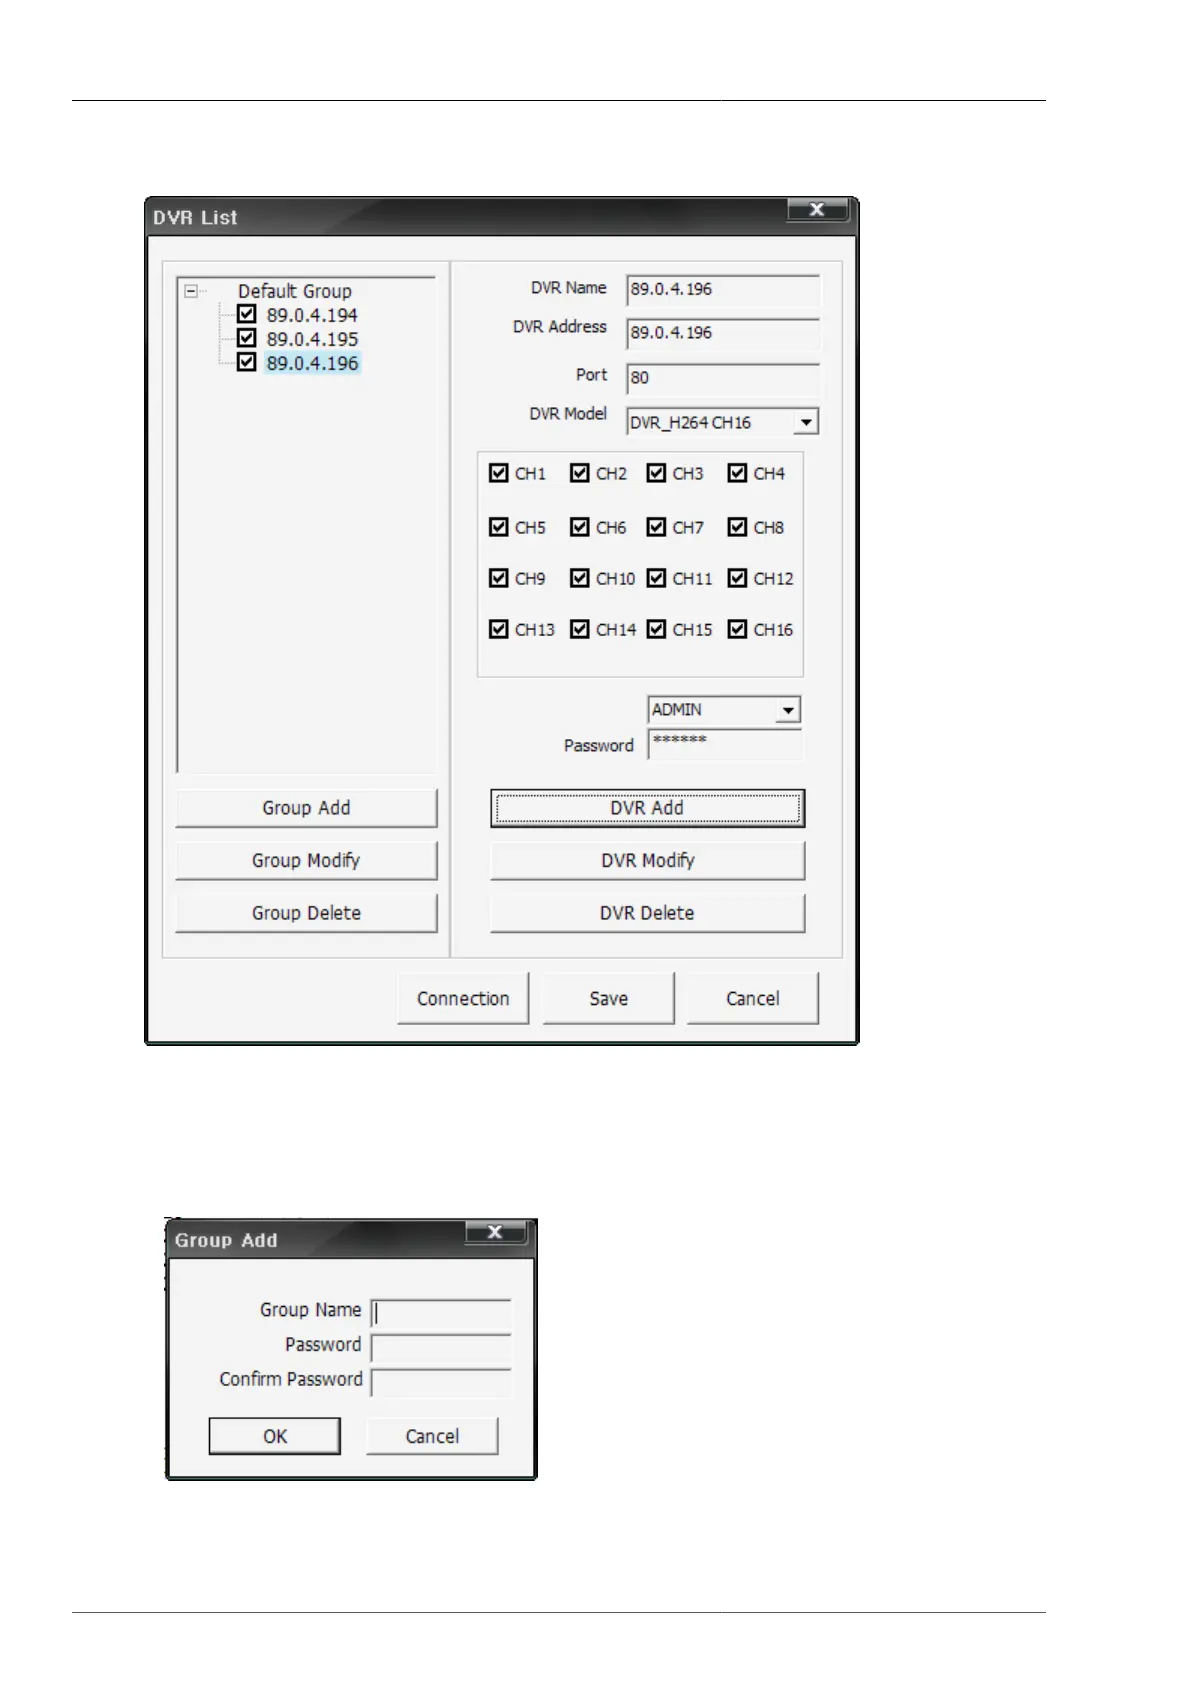Image resolution: width=1190 pixels, height=1684 pixels.
Task: Uncheck the 89.0.4.196 DVR checkbox
Action: click(246, 362)
